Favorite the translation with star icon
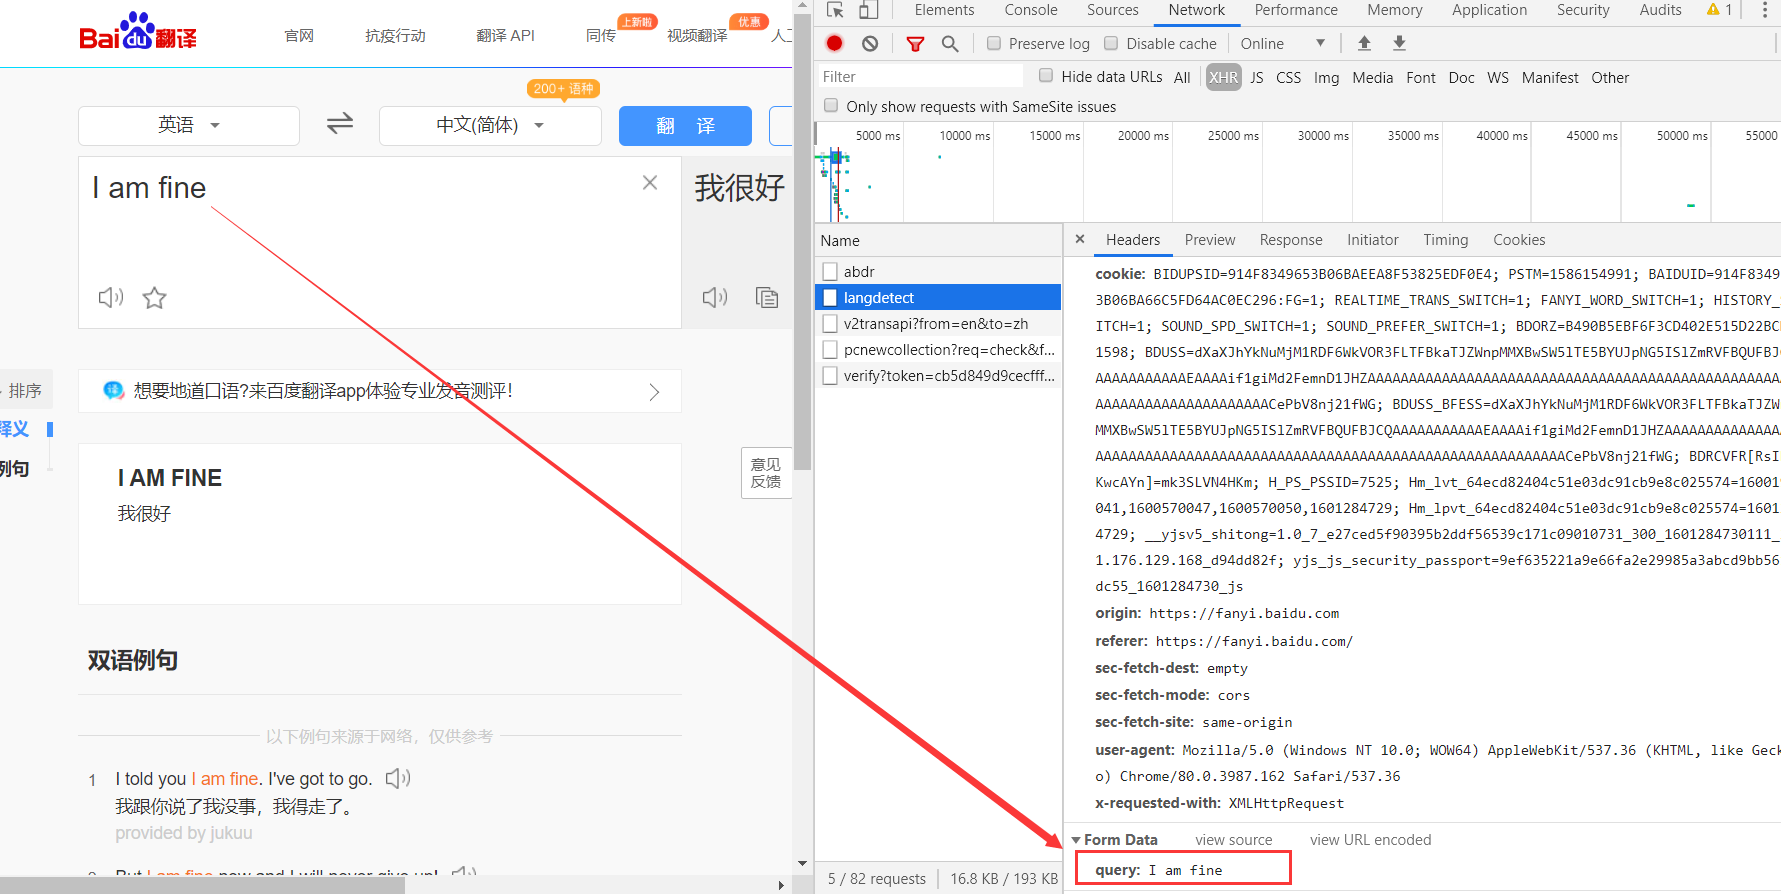 (154, 297)
